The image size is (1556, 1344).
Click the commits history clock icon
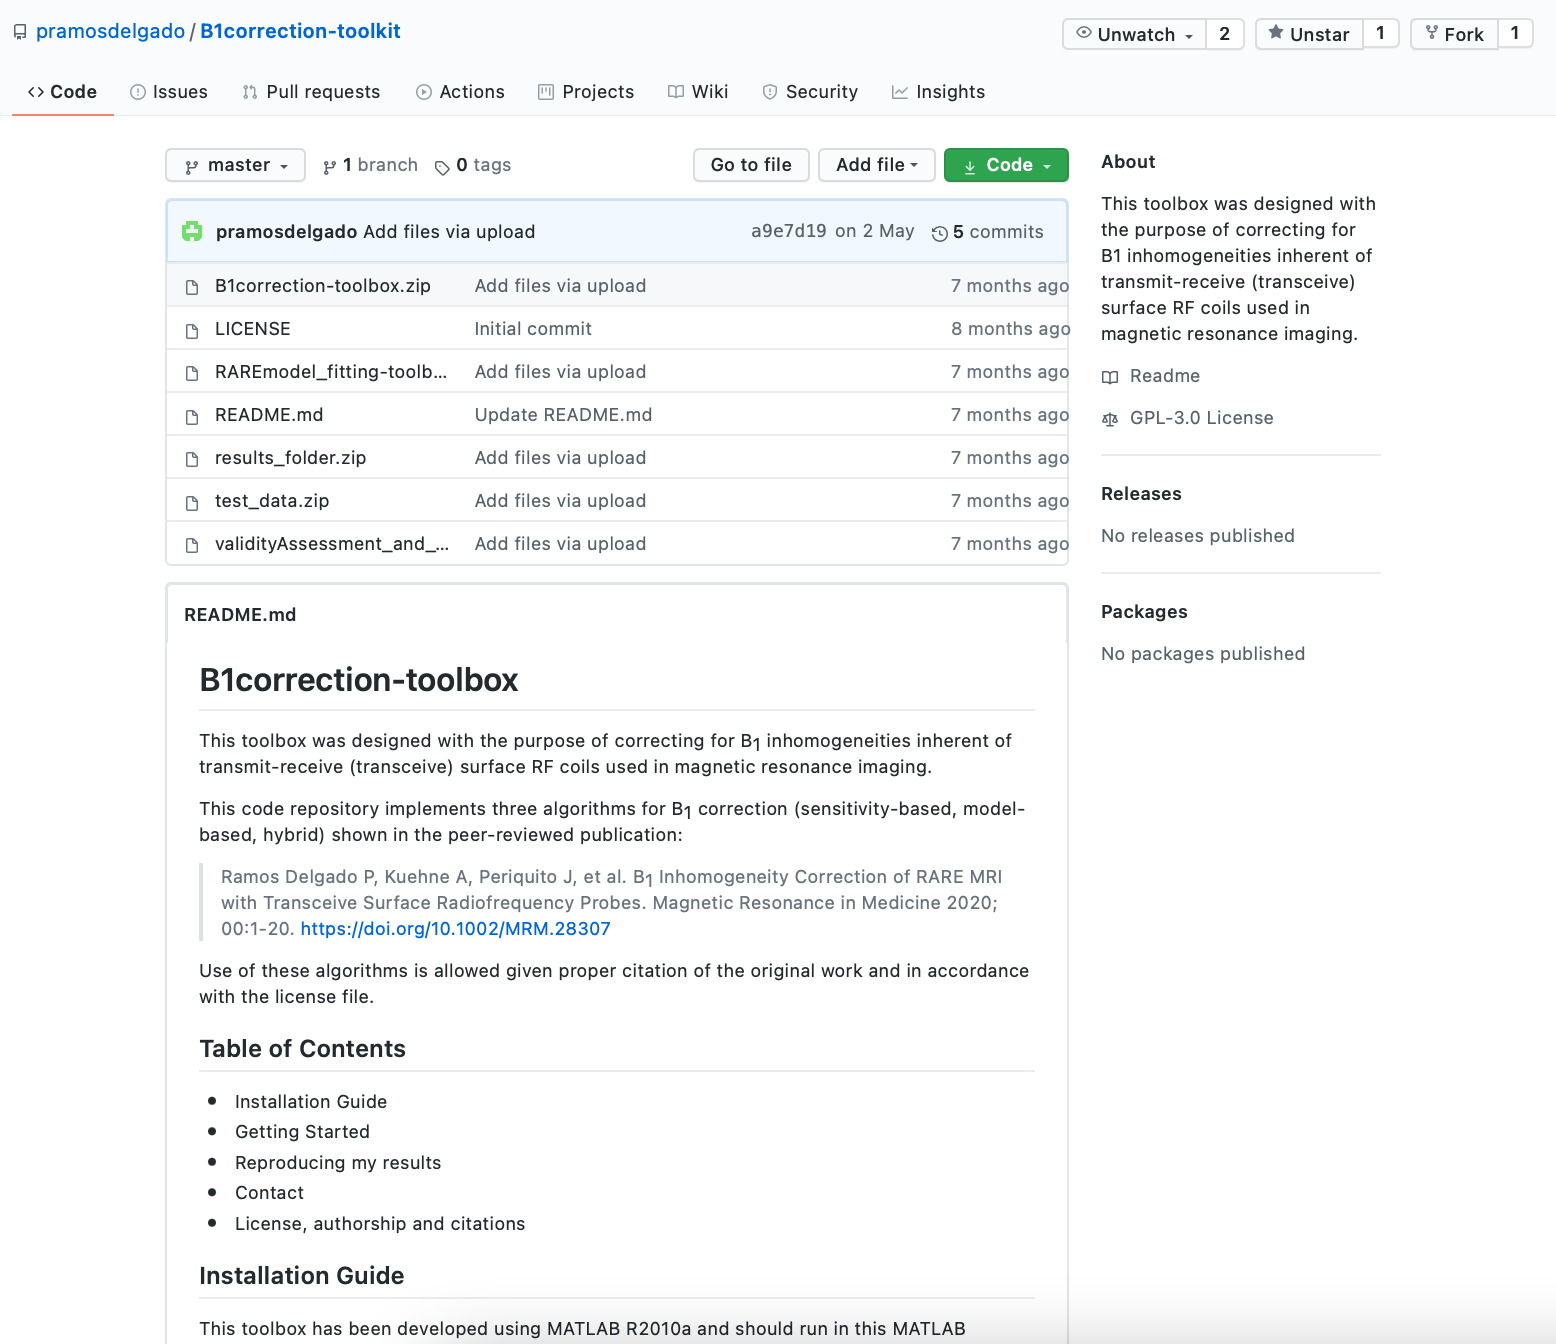tap(939, 233)
